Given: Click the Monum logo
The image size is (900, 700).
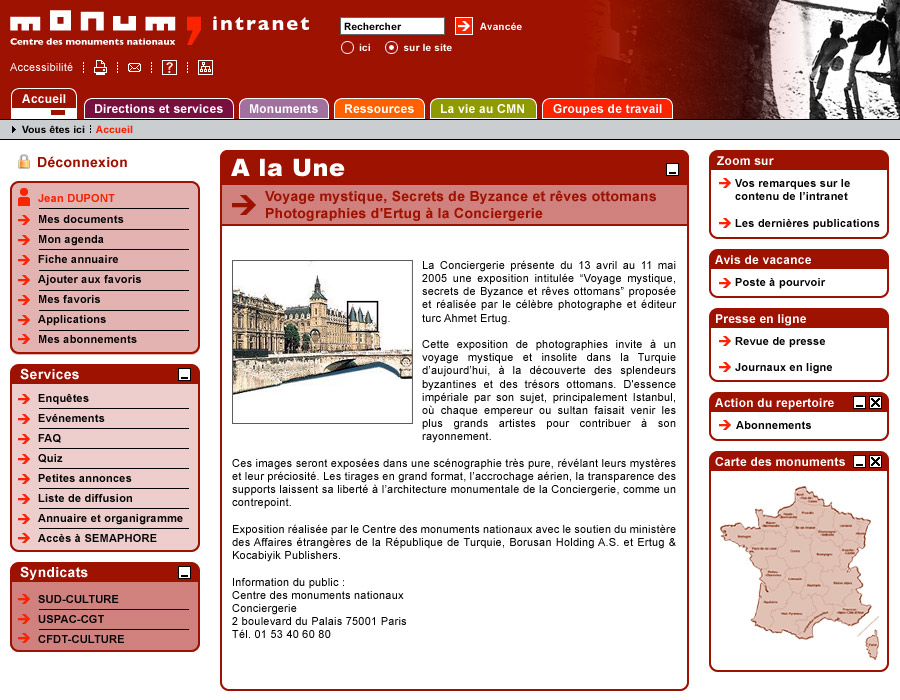Looking at the screenshot, I should (106, 28).
